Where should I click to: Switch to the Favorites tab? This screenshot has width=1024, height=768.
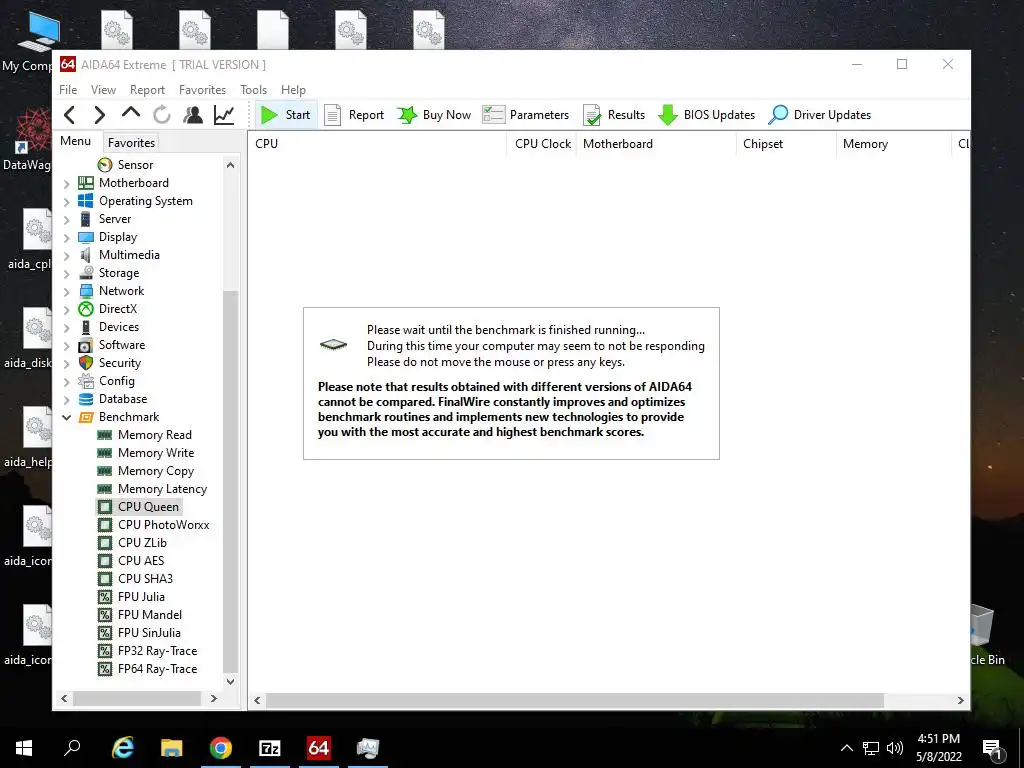click(131, 142)
